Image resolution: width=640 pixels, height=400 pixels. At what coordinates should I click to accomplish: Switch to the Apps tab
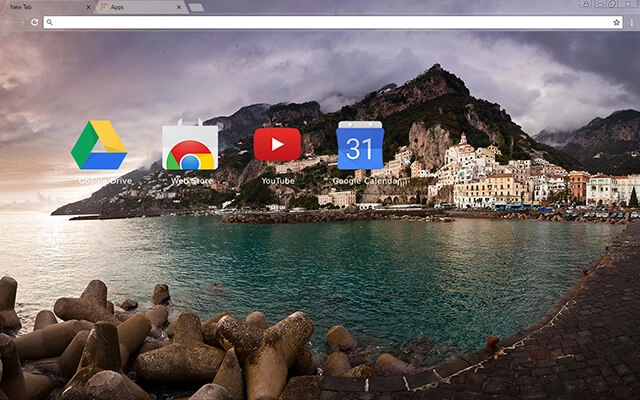point(141,7)
